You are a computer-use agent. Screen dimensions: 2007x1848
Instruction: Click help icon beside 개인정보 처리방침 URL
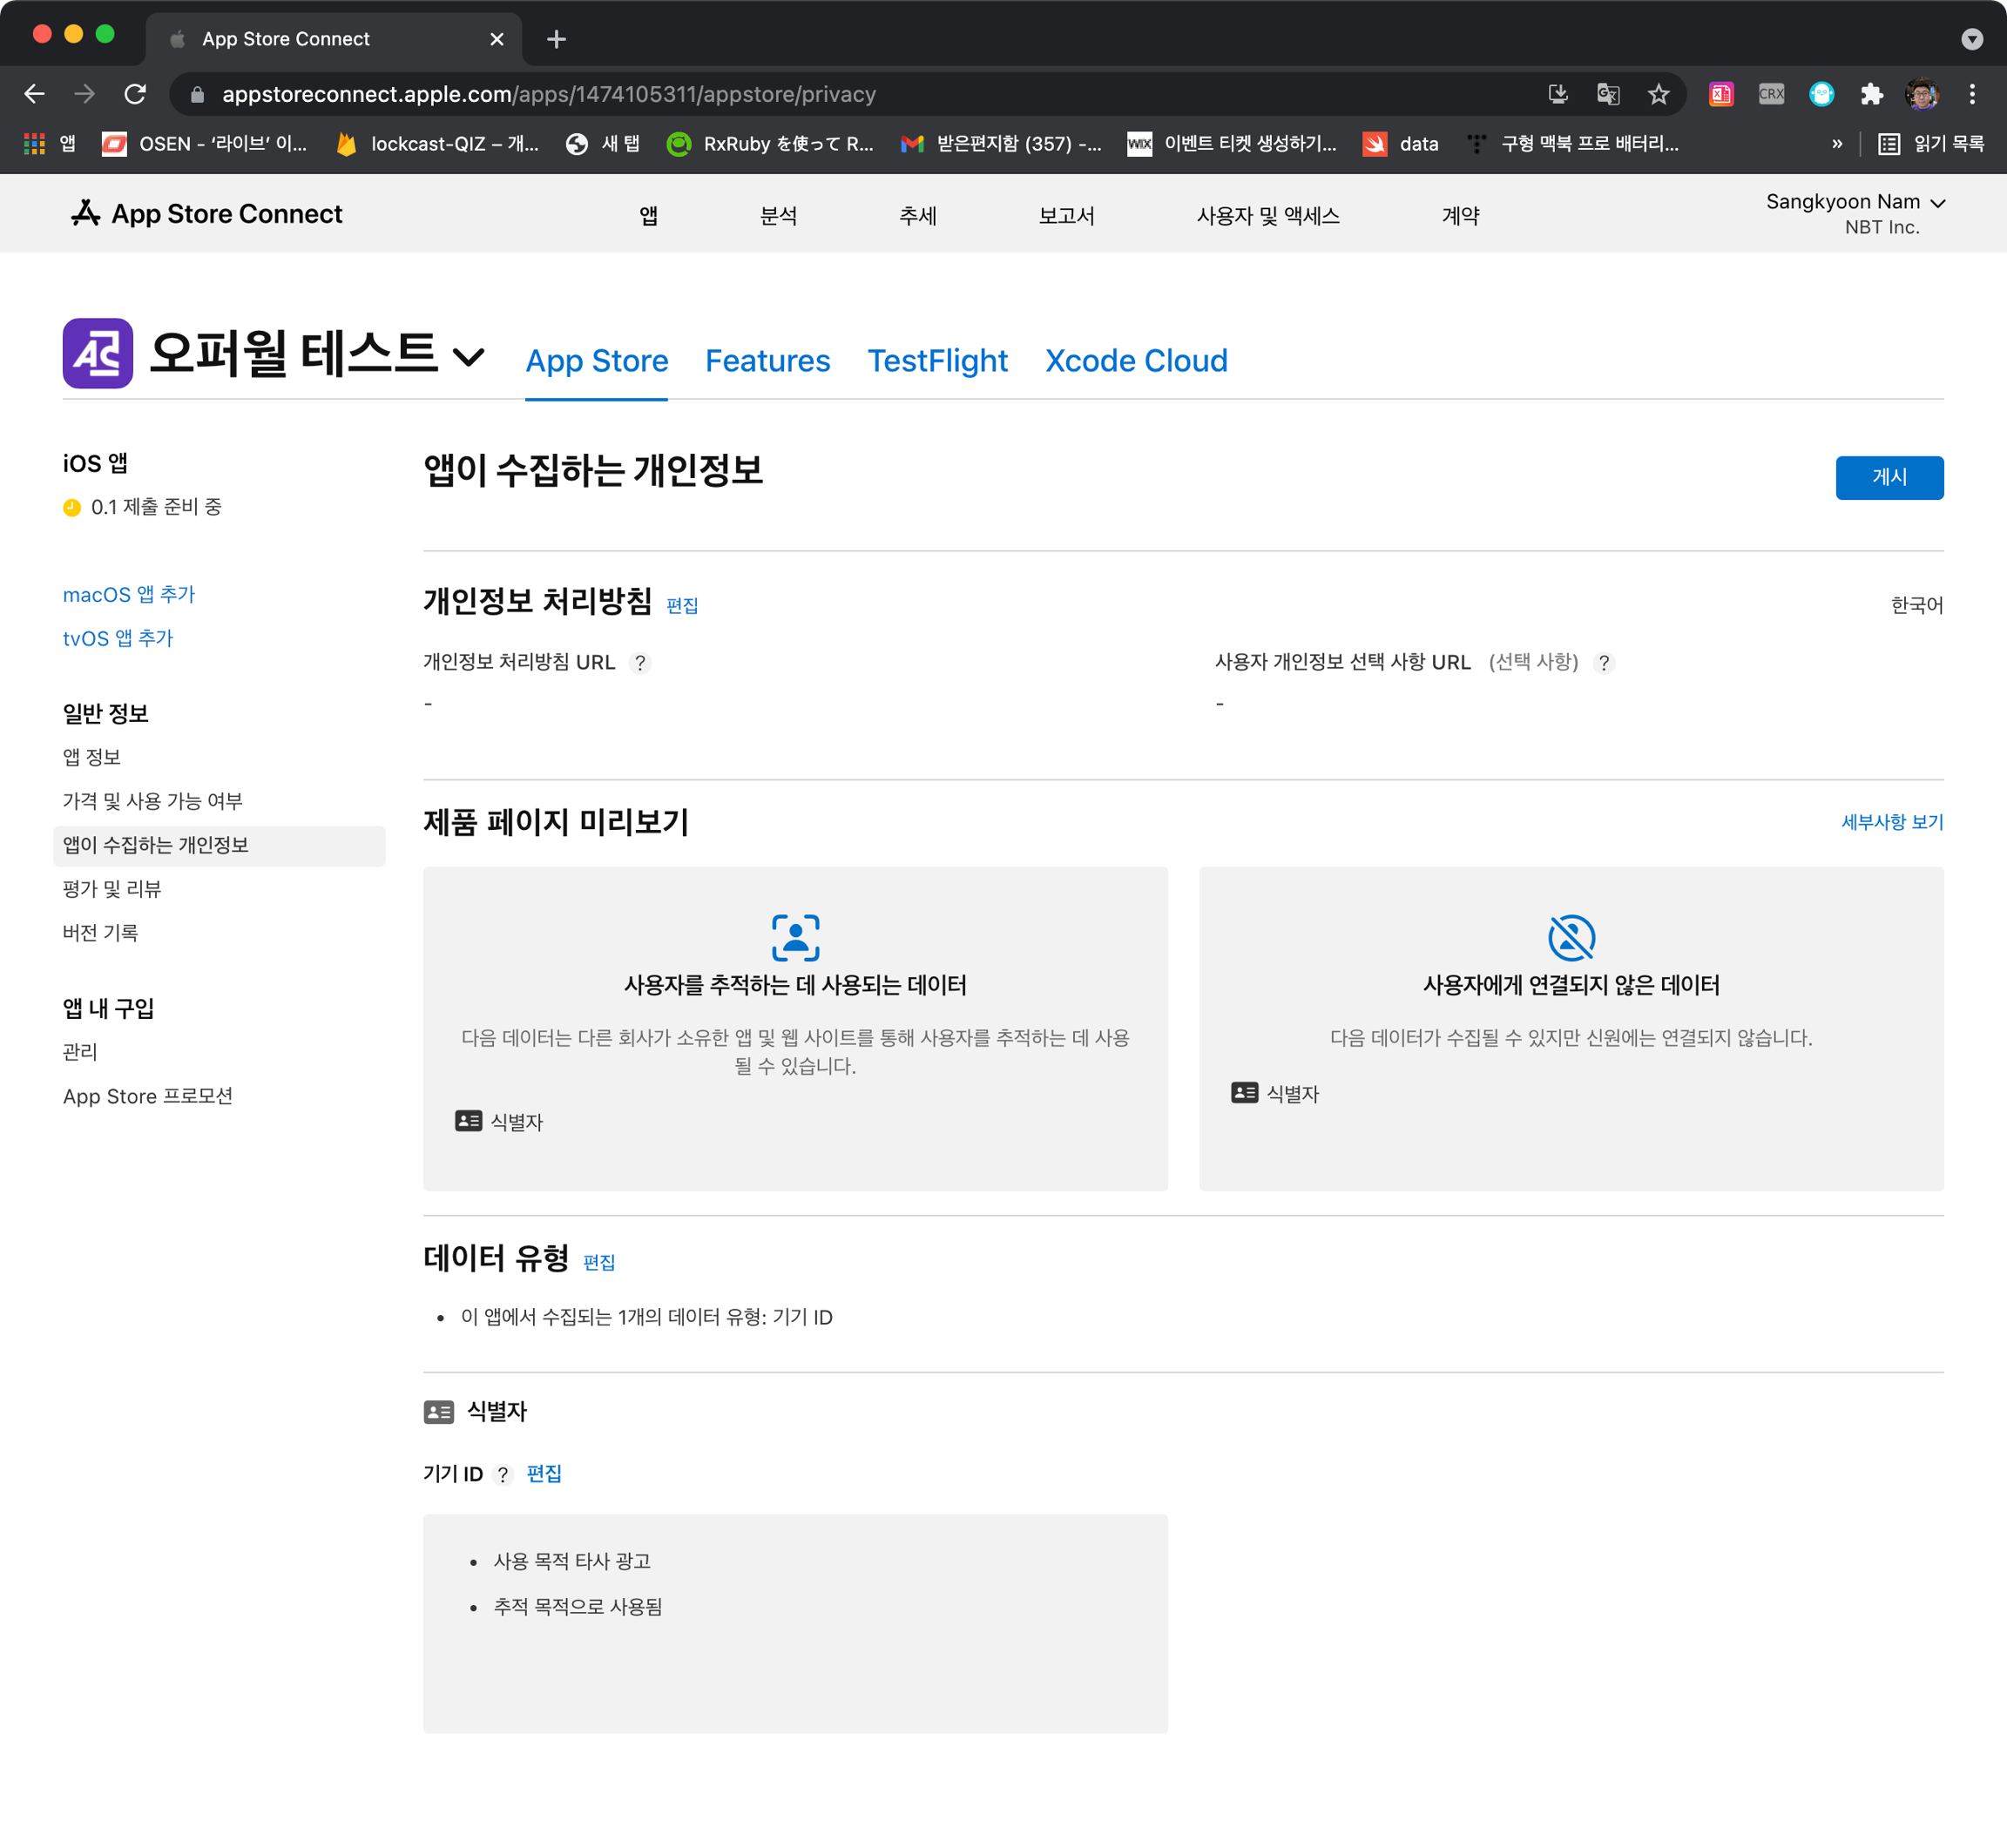640,663
